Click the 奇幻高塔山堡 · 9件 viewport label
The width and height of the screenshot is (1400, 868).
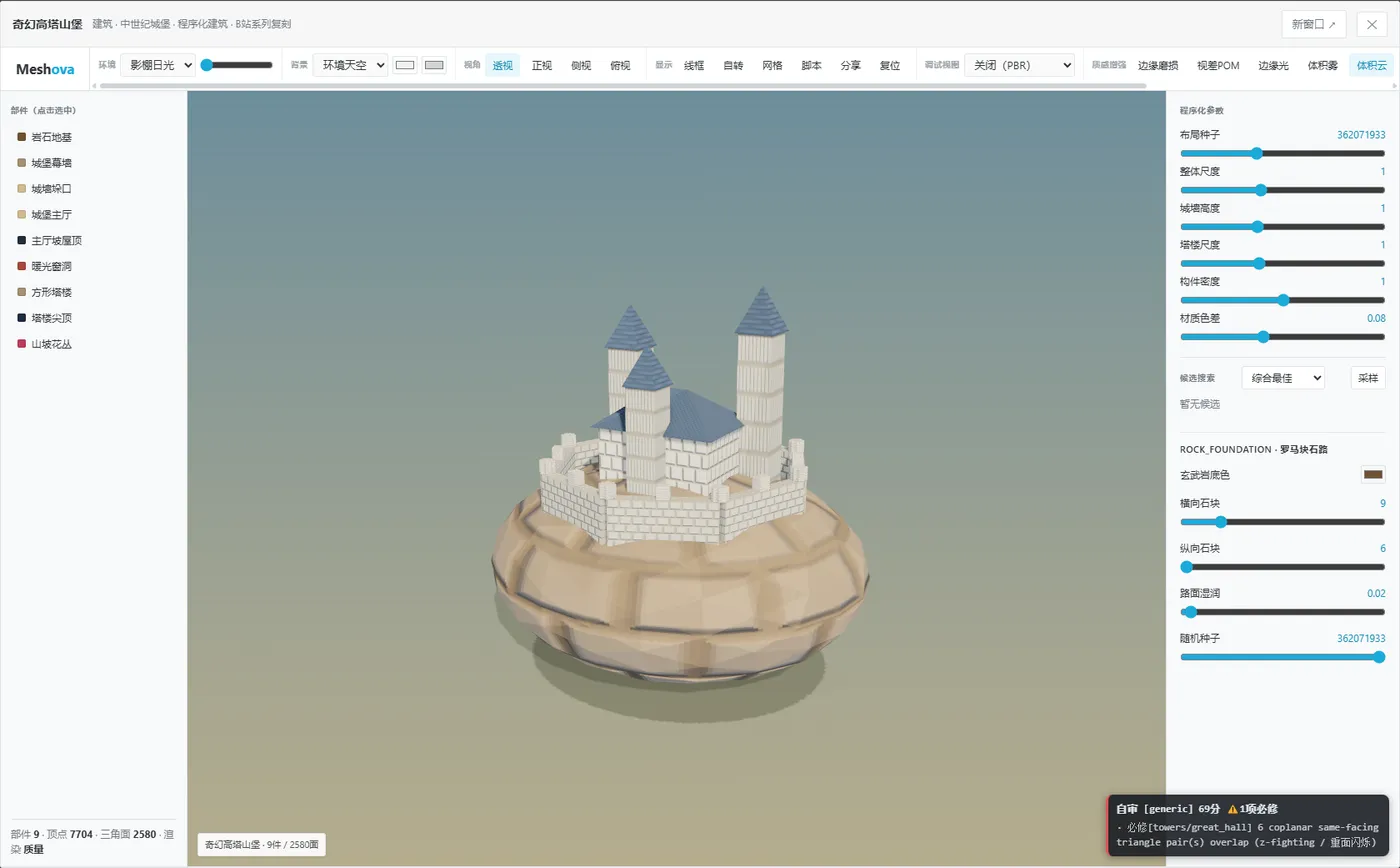(261, 845)
